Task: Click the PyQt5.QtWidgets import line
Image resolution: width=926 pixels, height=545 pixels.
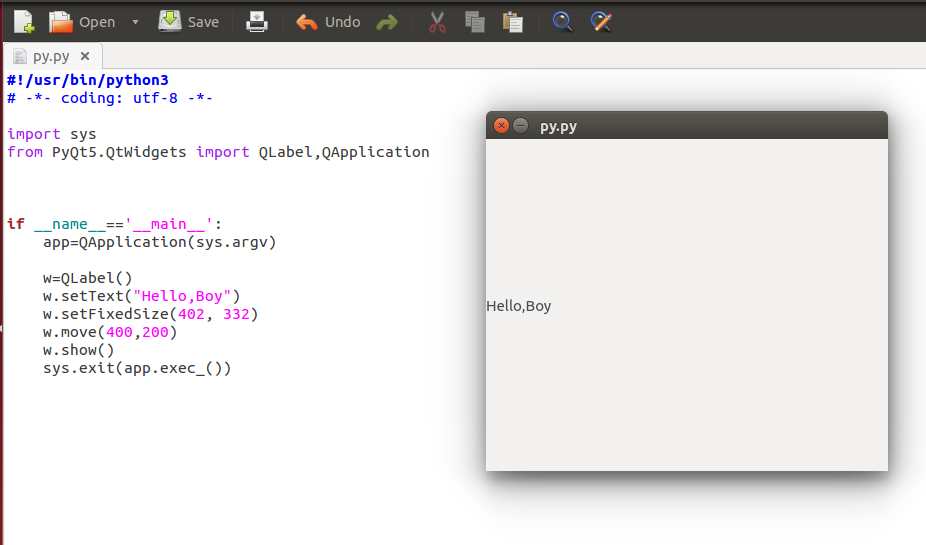Action: click(218, 152)
